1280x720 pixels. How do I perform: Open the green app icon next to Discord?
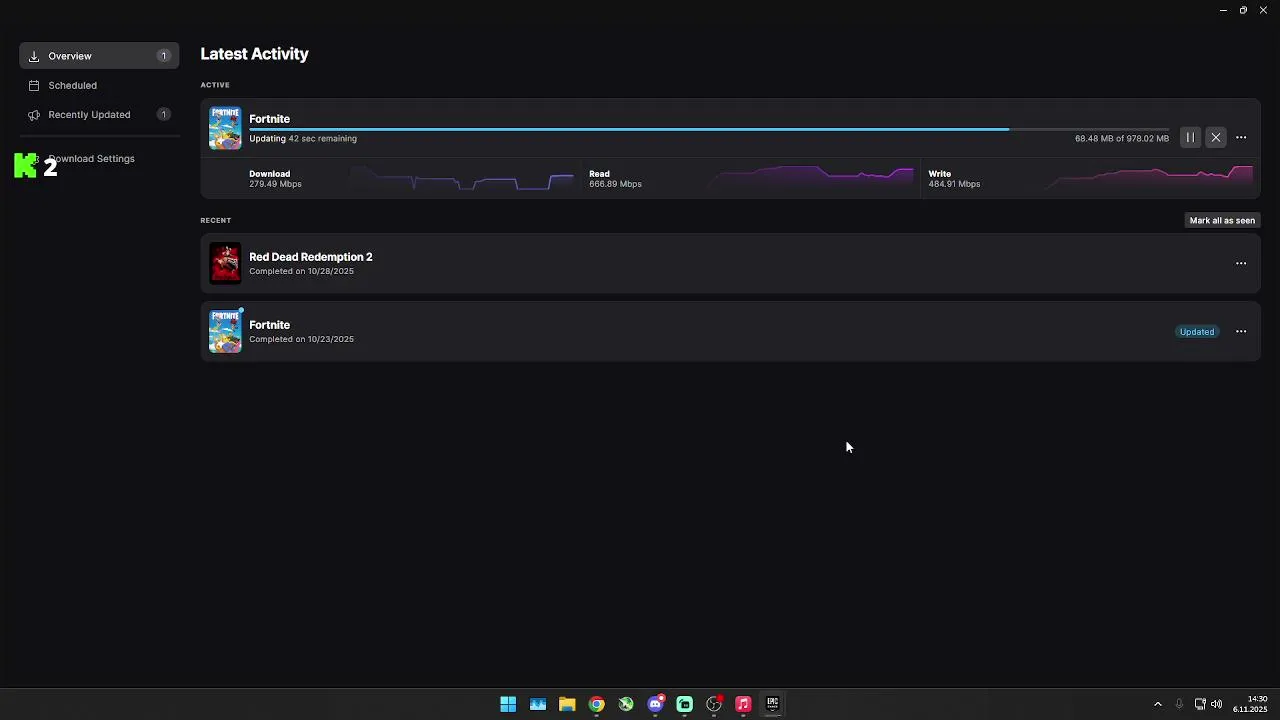click(x=684, y=704)
